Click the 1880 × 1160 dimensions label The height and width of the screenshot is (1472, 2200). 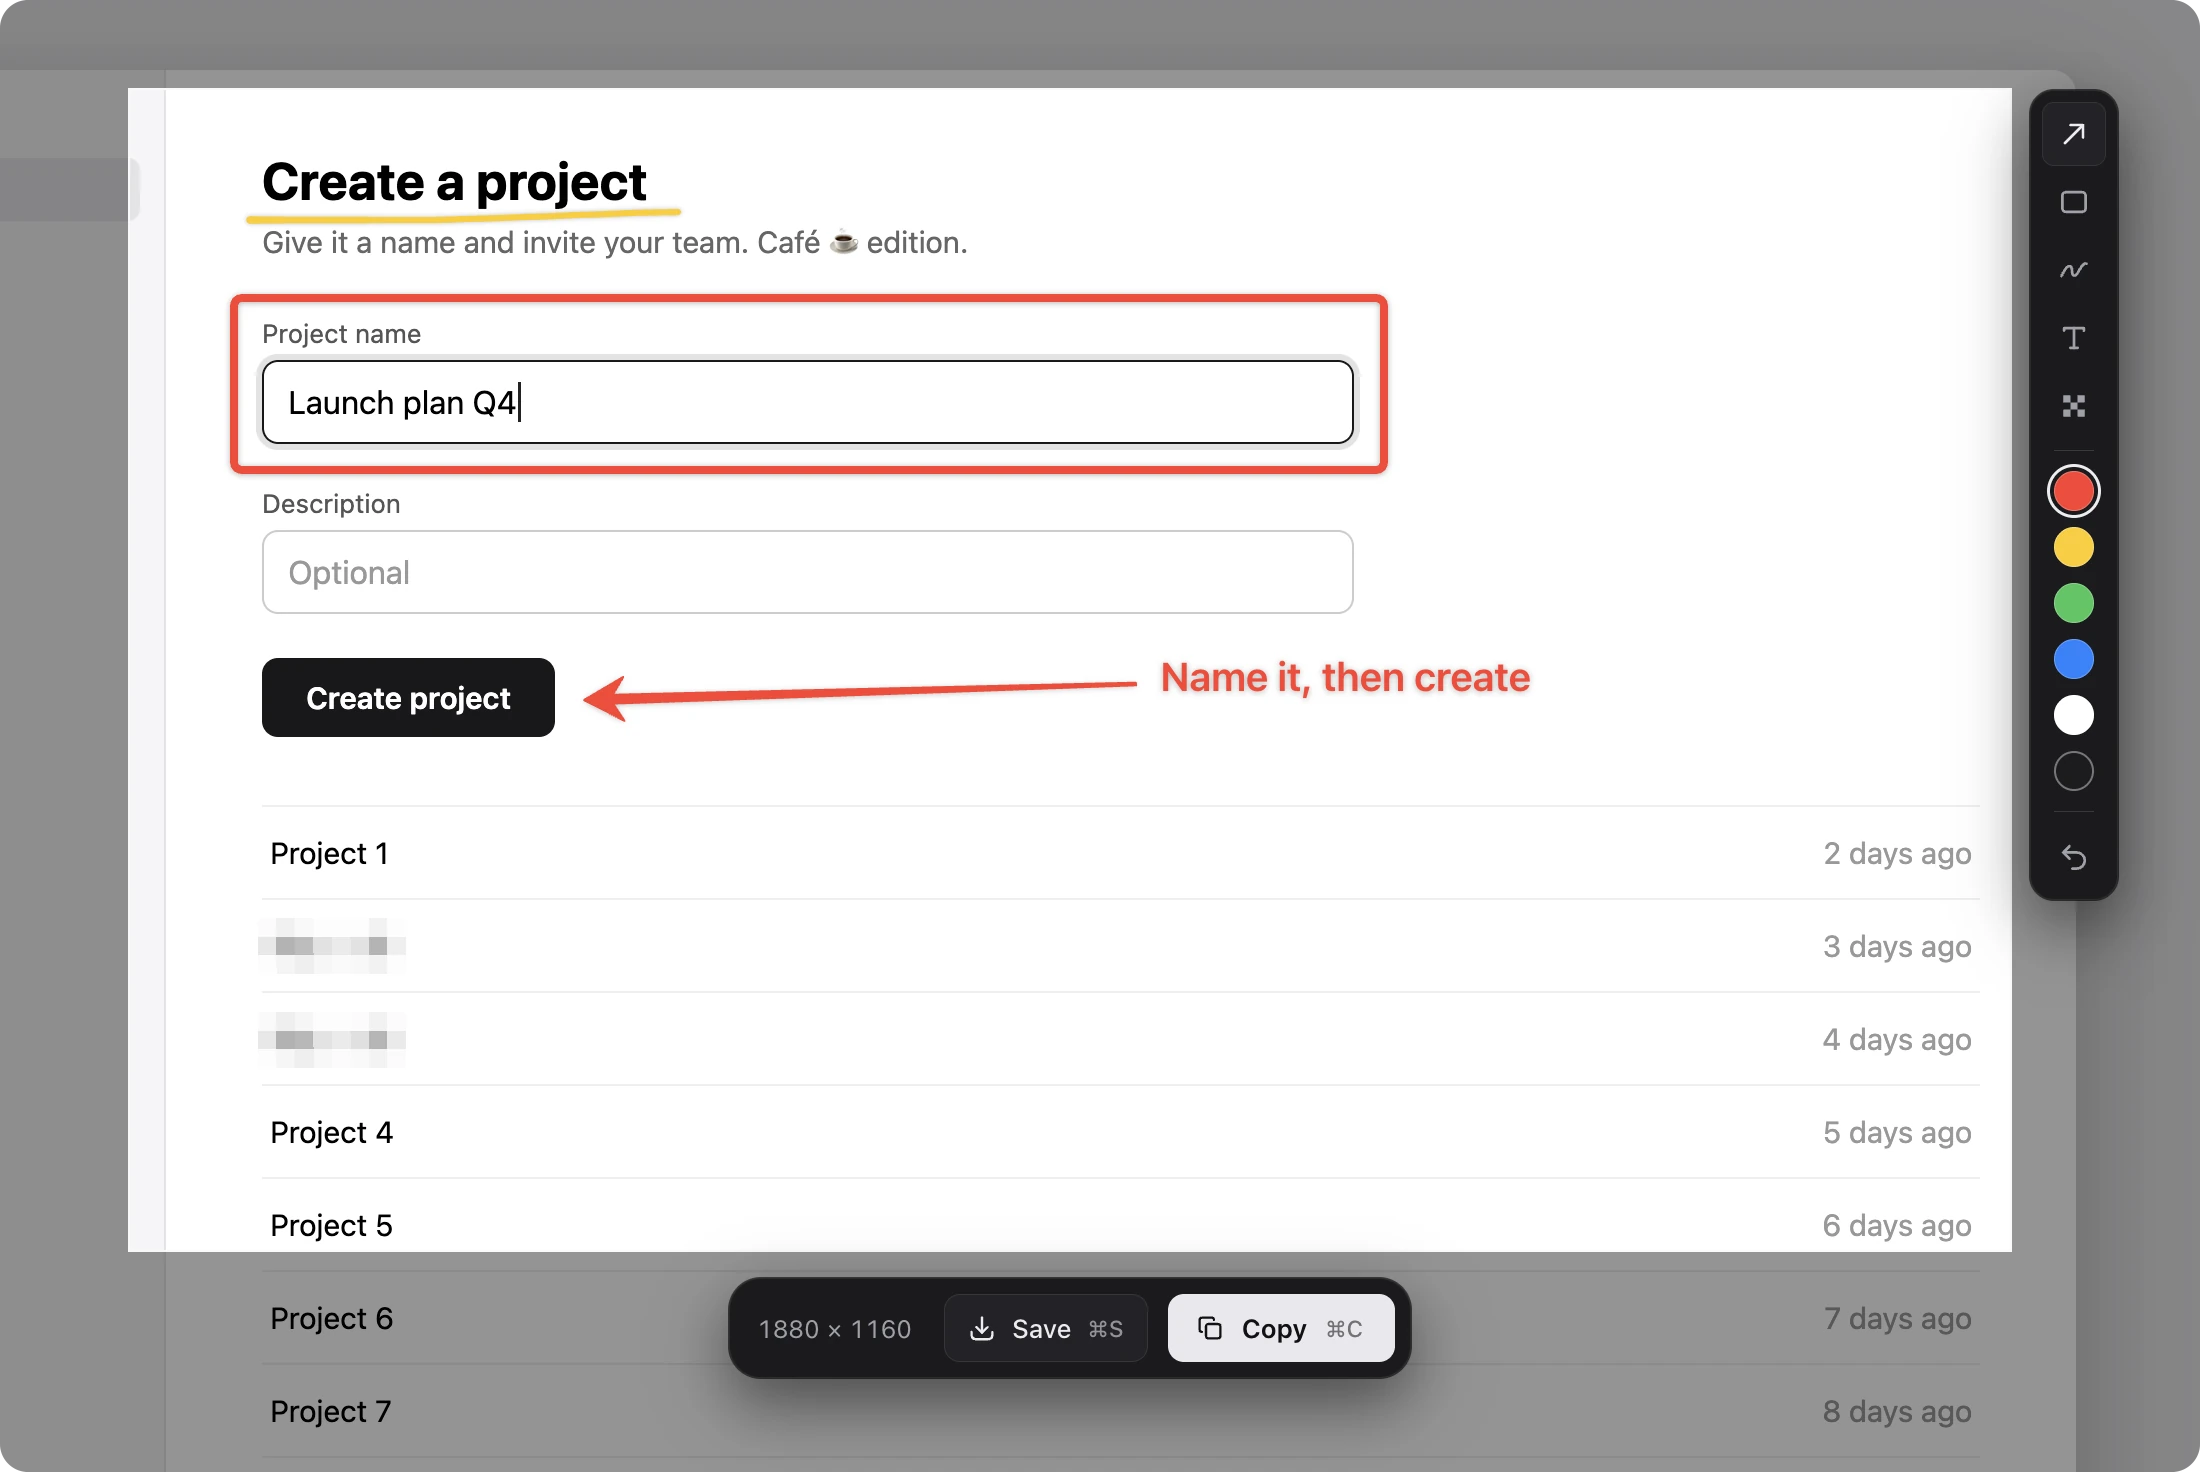tap(835, 1329)
